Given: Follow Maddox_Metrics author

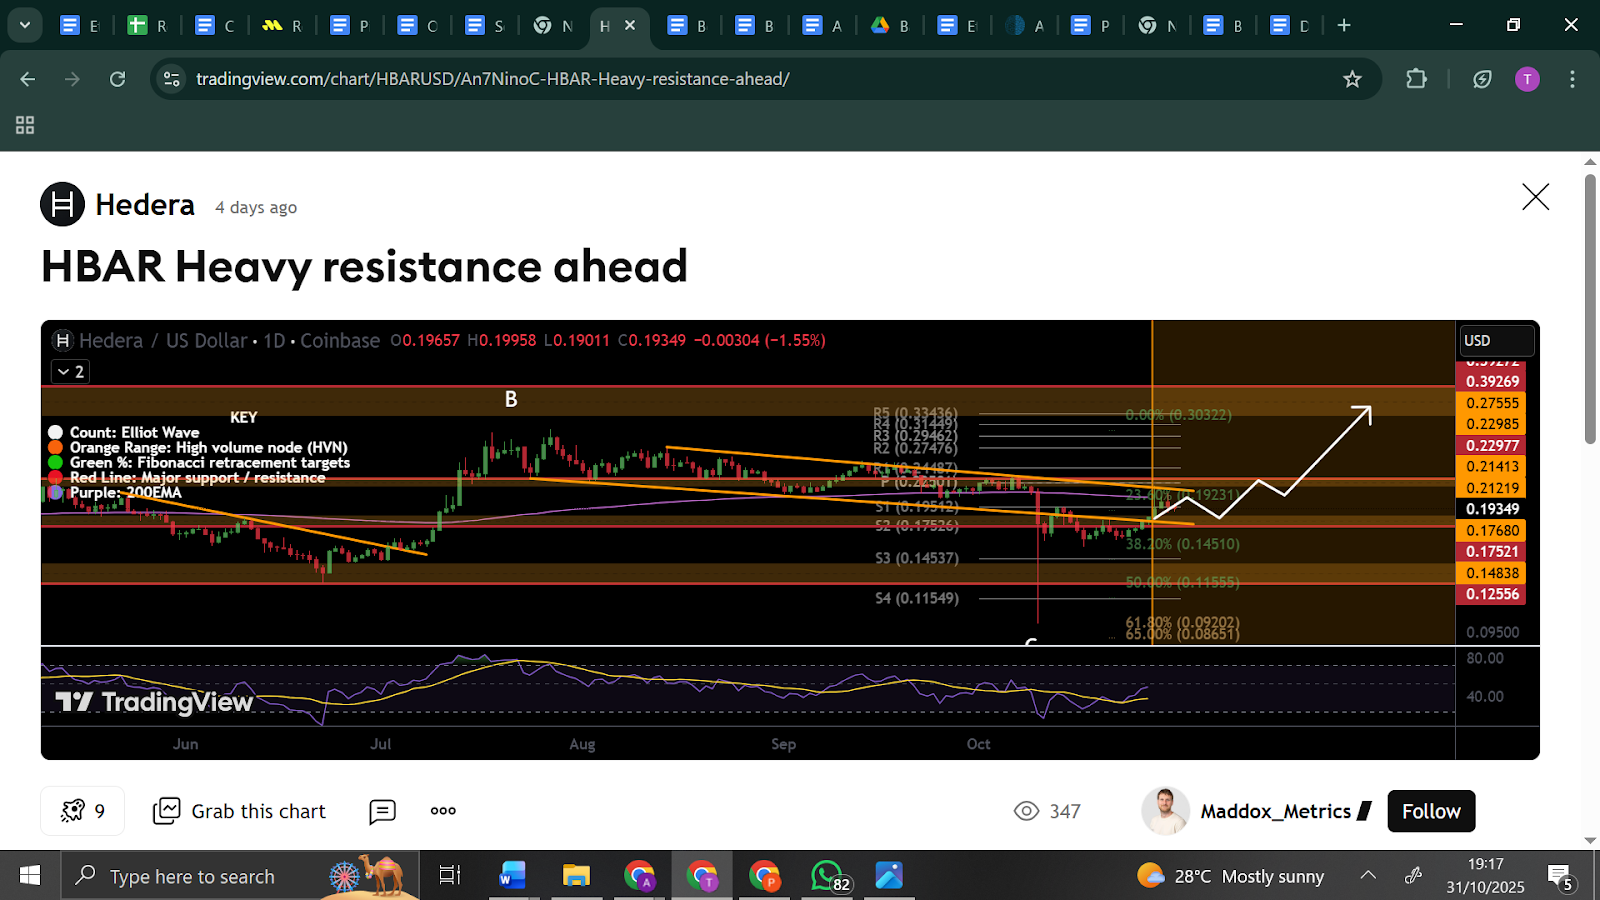Looking at the screenshot, I should [x=1430, y=811].
